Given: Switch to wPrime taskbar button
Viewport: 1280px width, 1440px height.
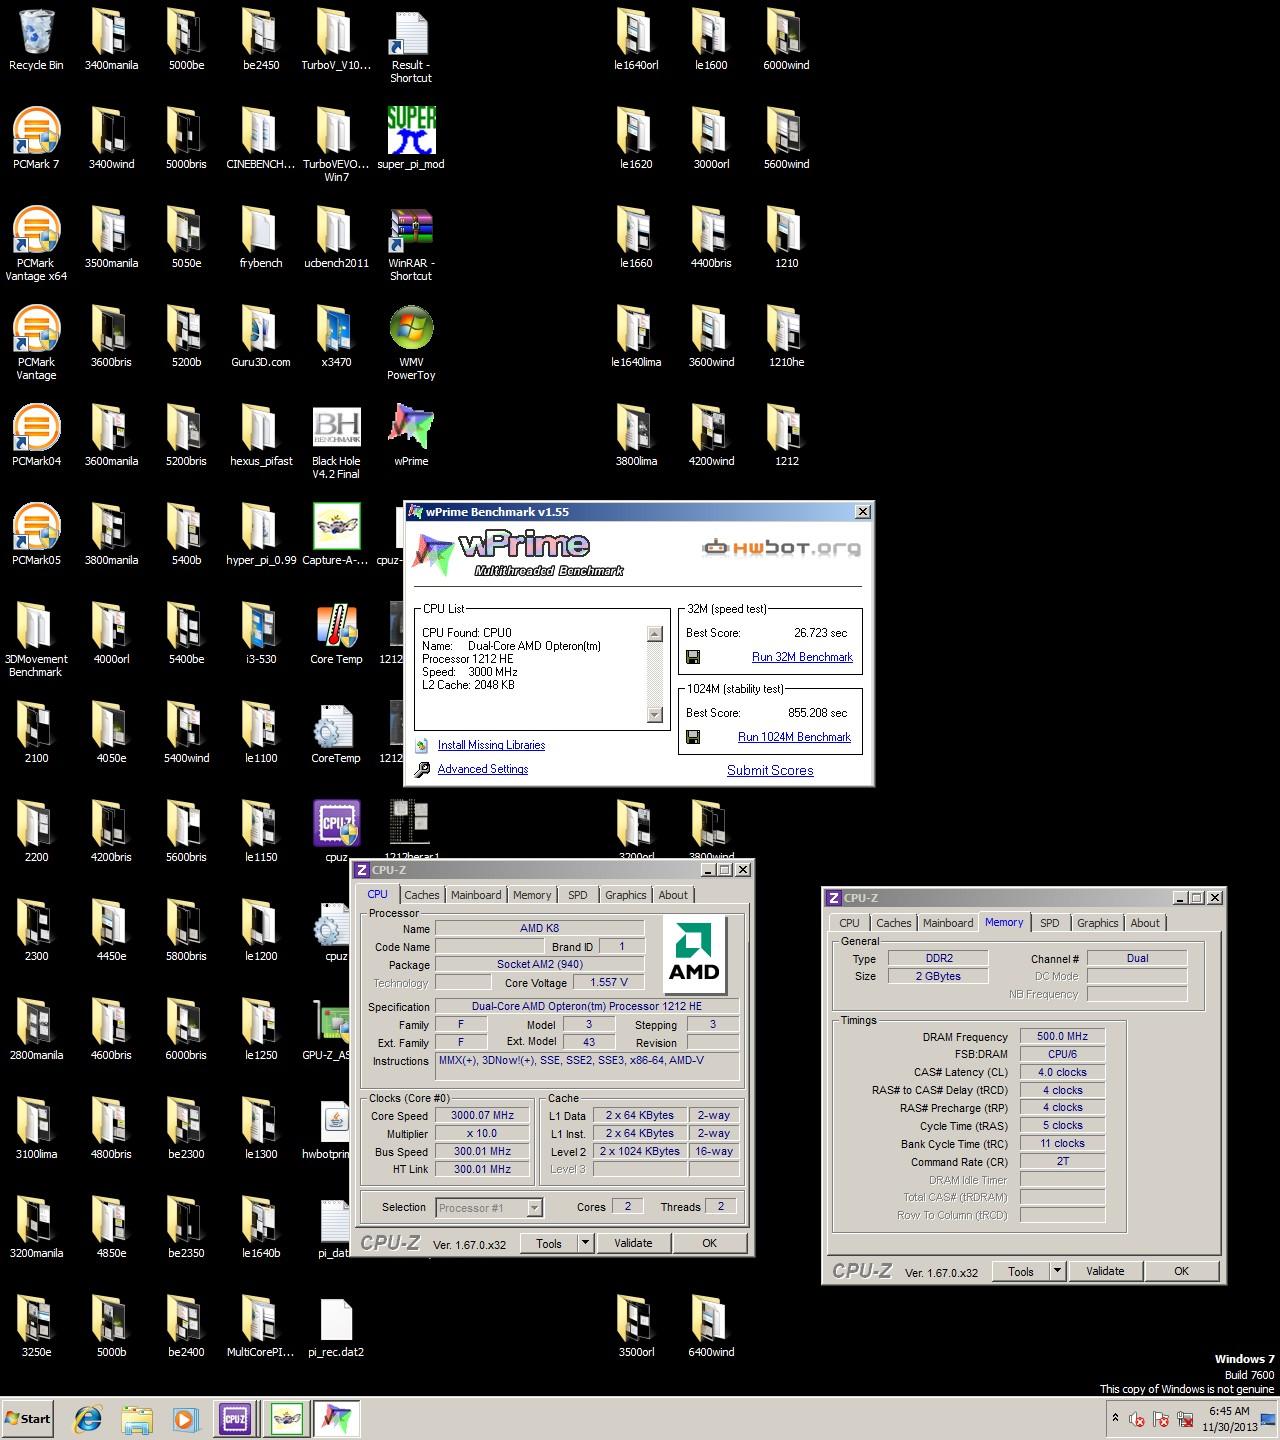Looking at the screenshot, I should [x=336, y=1419].
